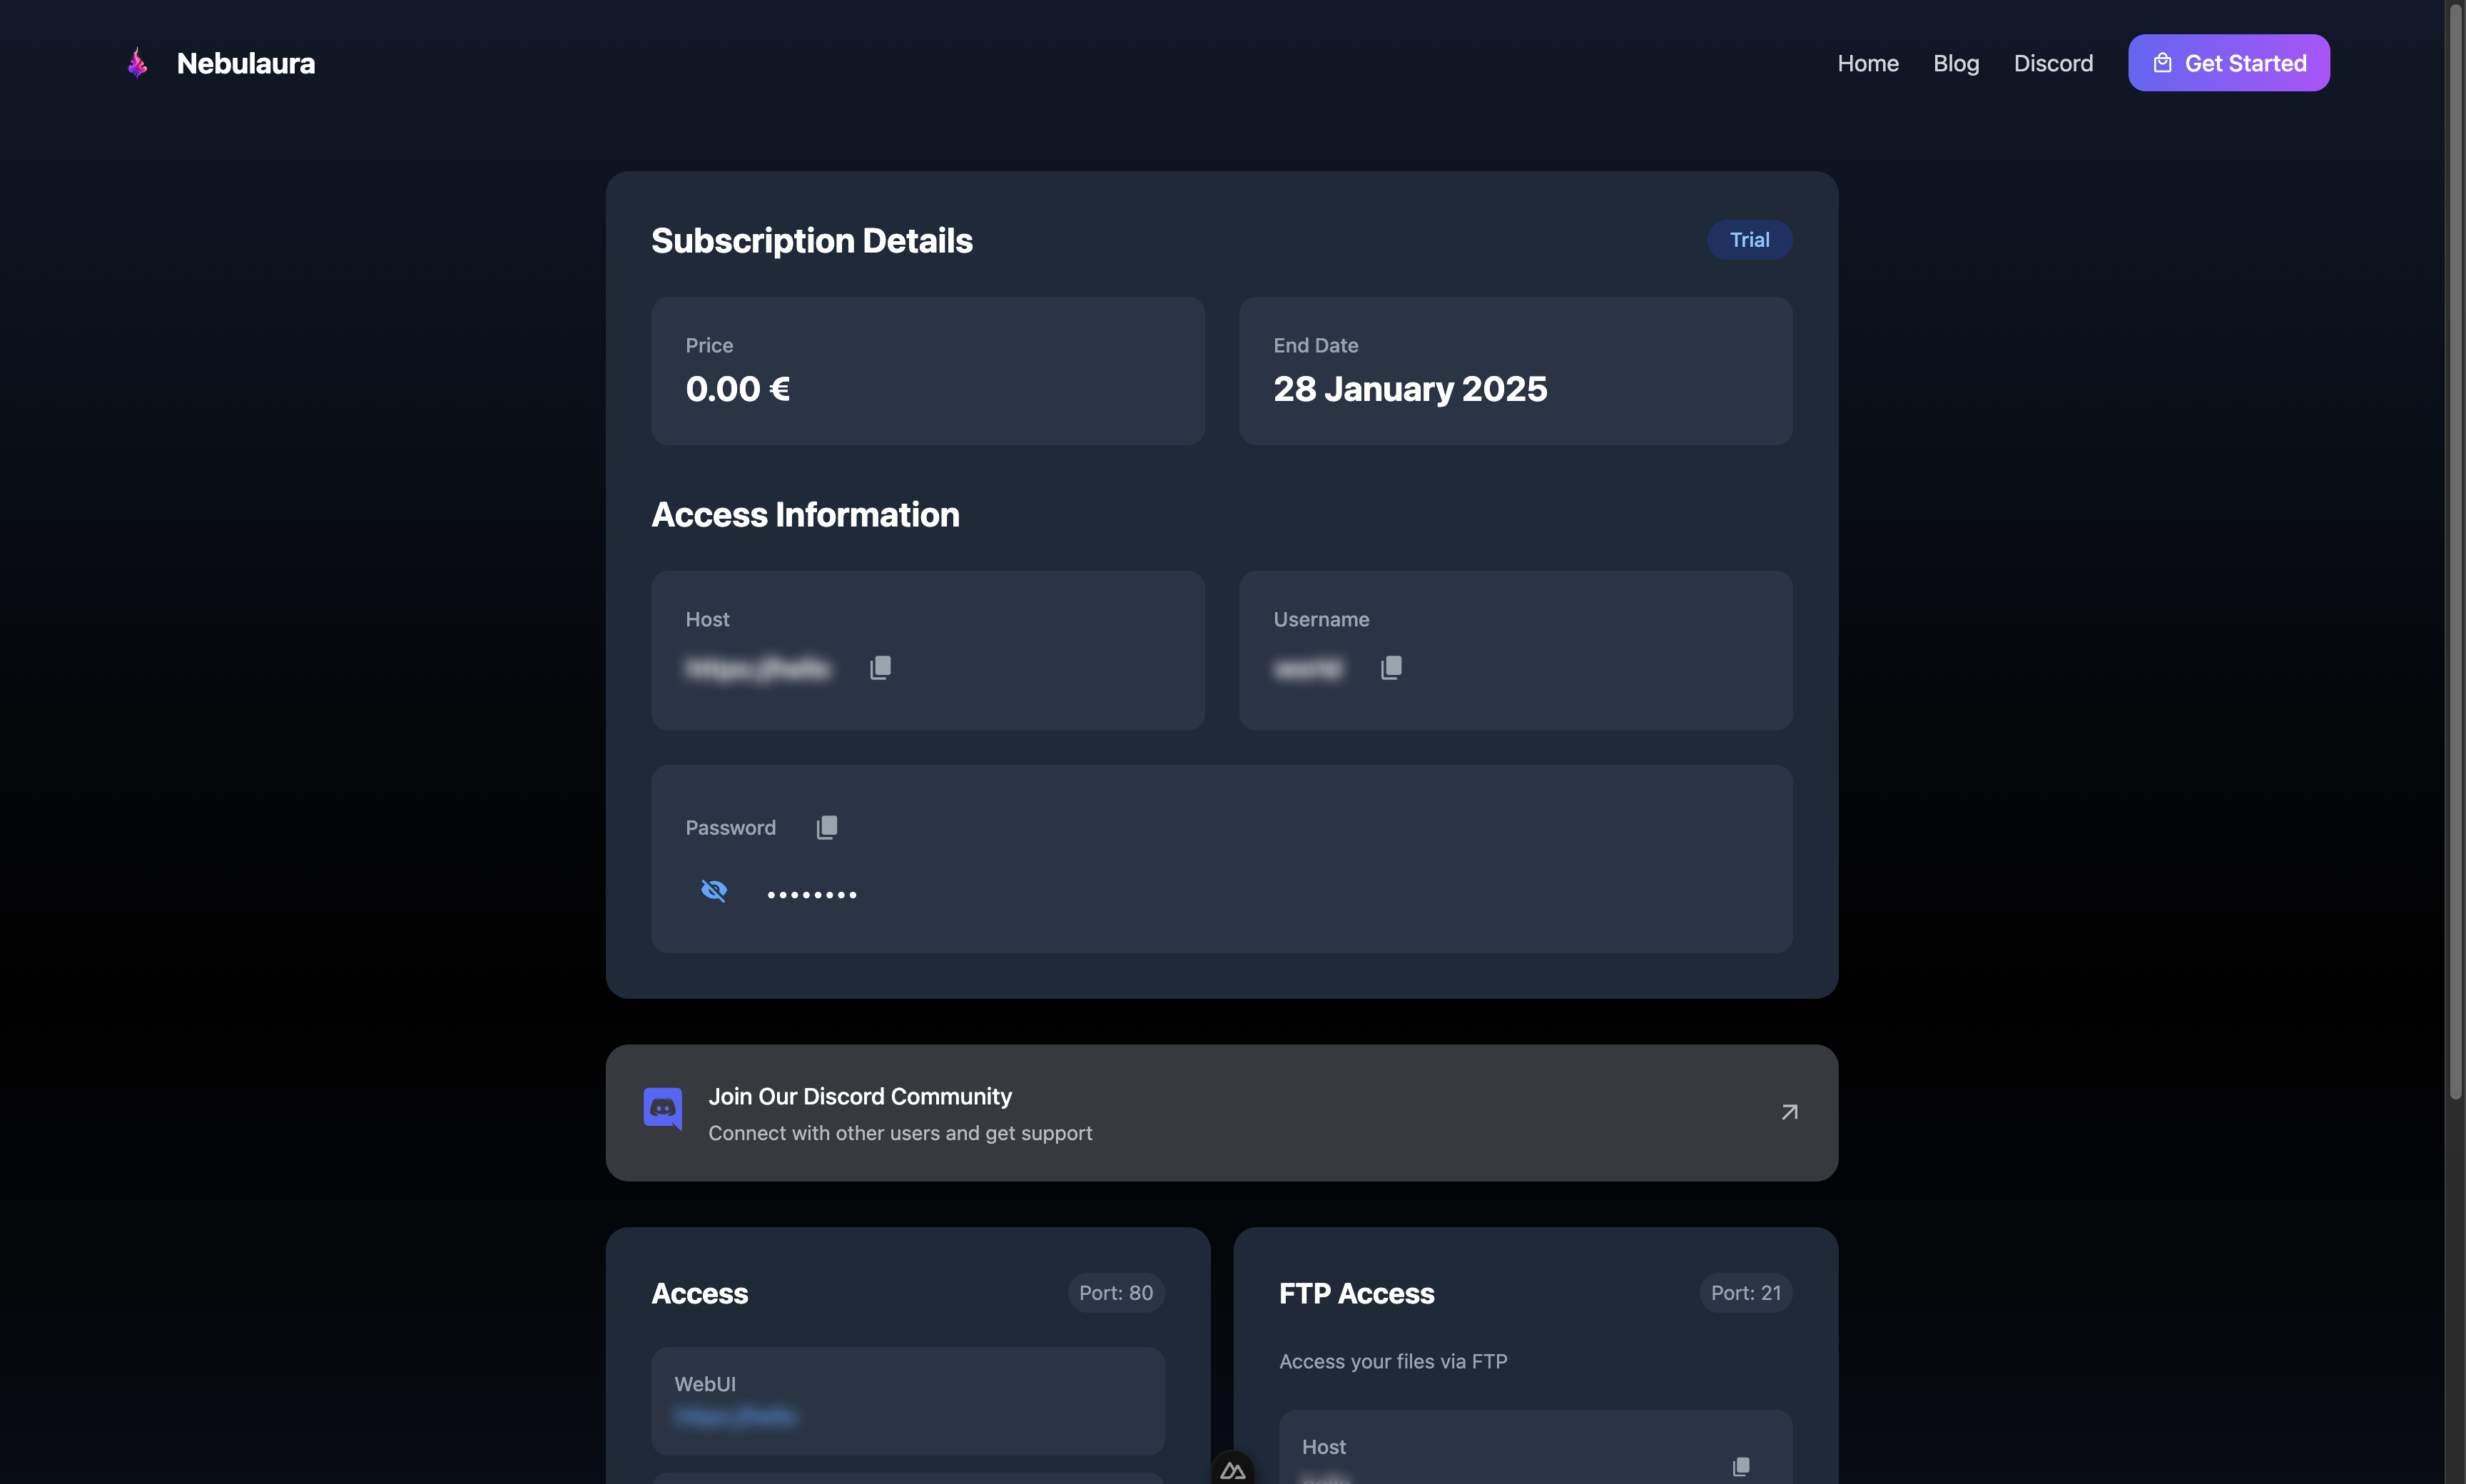The width and height of the screenshot is (2466, 1484).
Task: Copy the FTP Access host value
Action: [x=1741, y=1466]
